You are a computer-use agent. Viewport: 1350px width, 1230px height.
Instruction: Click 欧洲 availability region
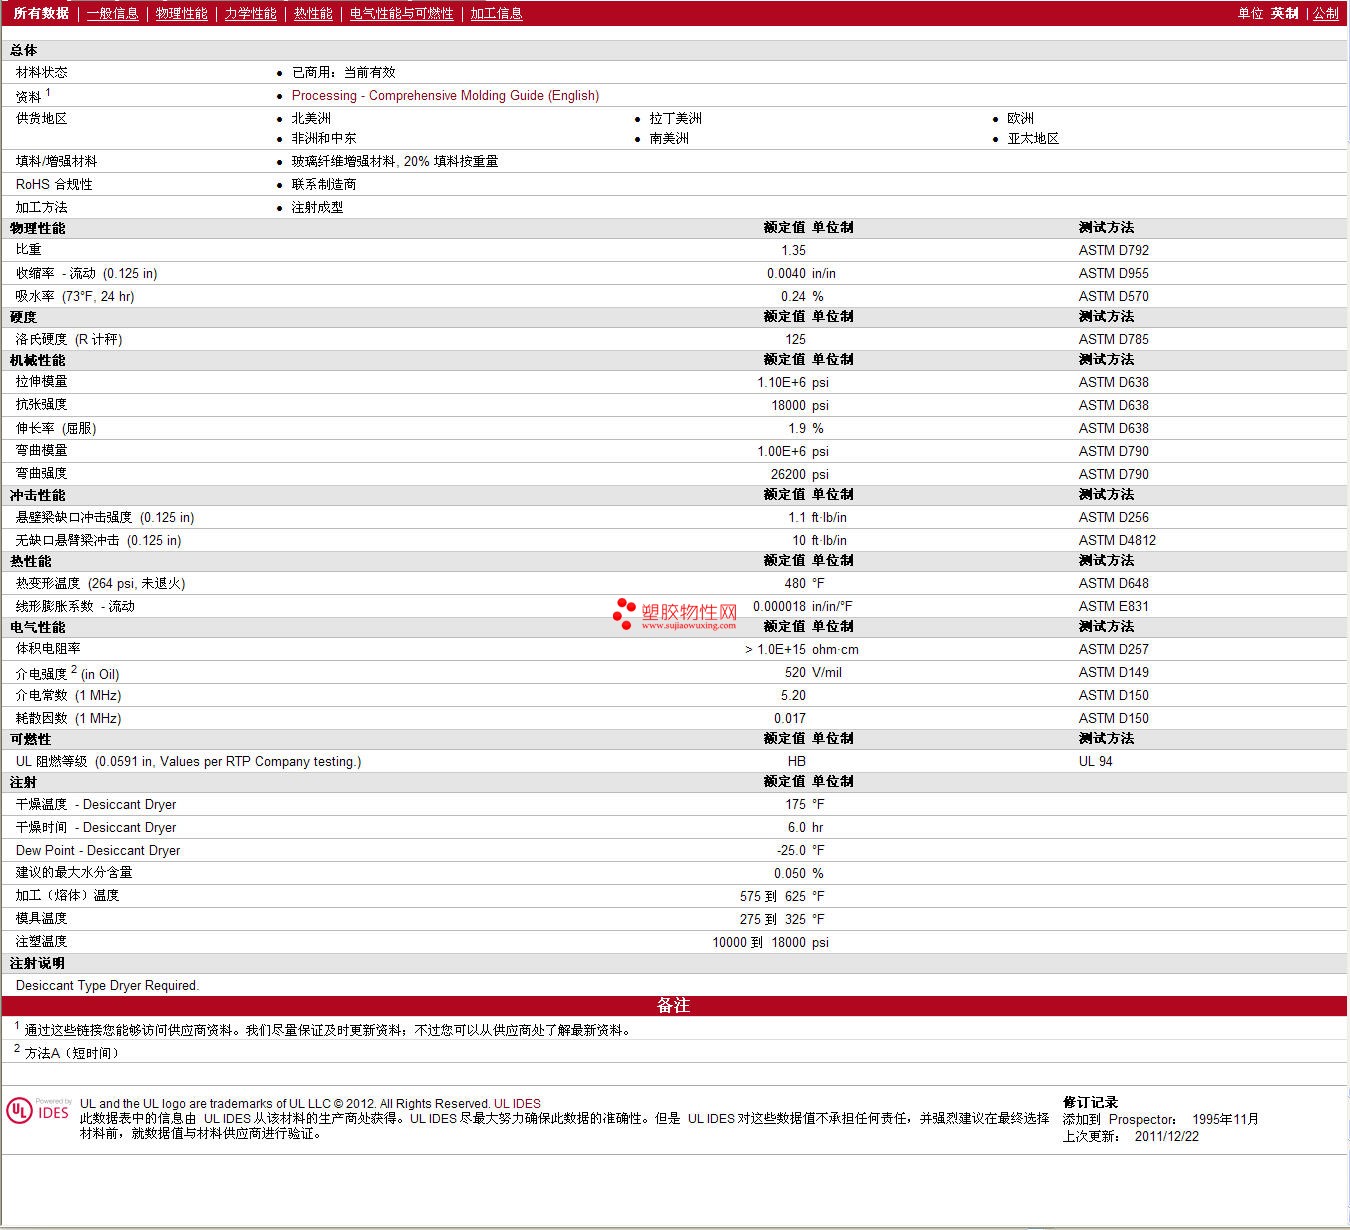pos(1021,118)
